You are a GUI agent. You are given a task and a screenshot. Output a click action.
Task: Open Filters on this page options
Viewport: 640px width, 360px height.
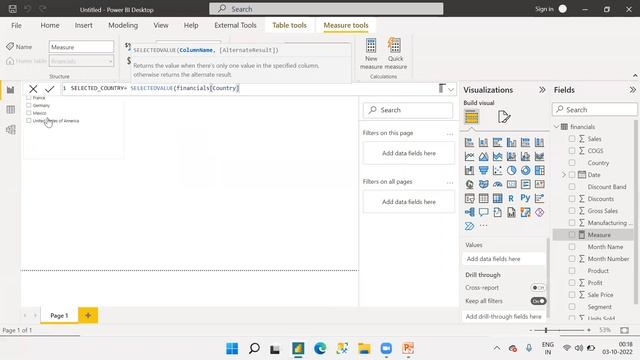(x=450, y=133)
